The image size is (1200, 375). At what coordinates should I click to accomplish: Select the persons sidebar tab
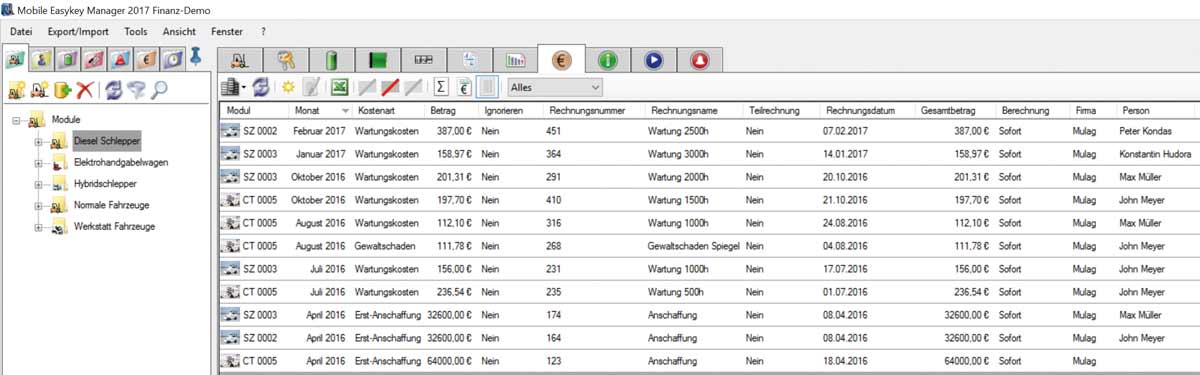(x=41, y=58)
